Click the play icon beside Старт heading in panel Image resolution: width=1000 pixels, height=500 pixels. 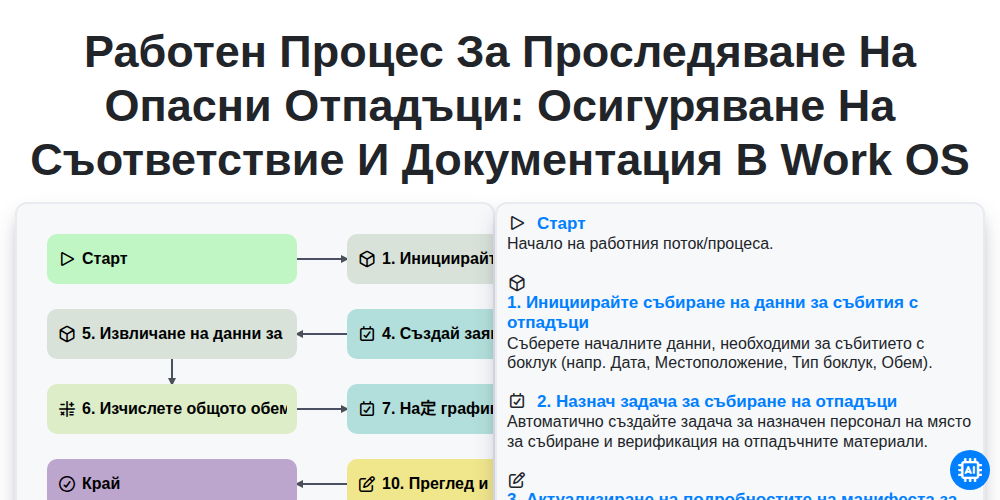(x=517, y=223)
